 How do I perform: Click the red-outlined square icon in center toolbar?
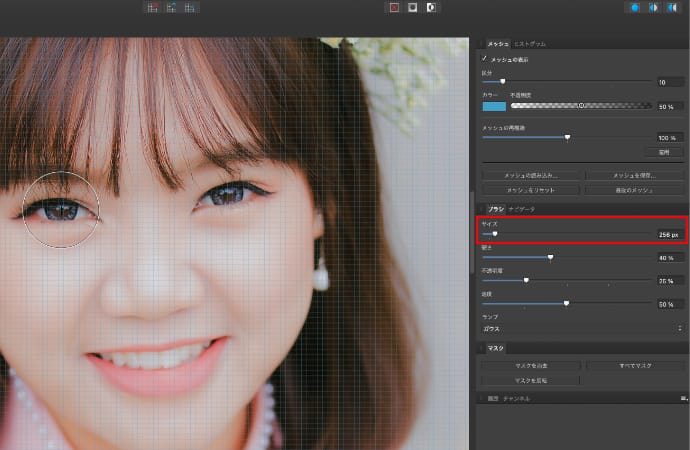tap(394, 7)
